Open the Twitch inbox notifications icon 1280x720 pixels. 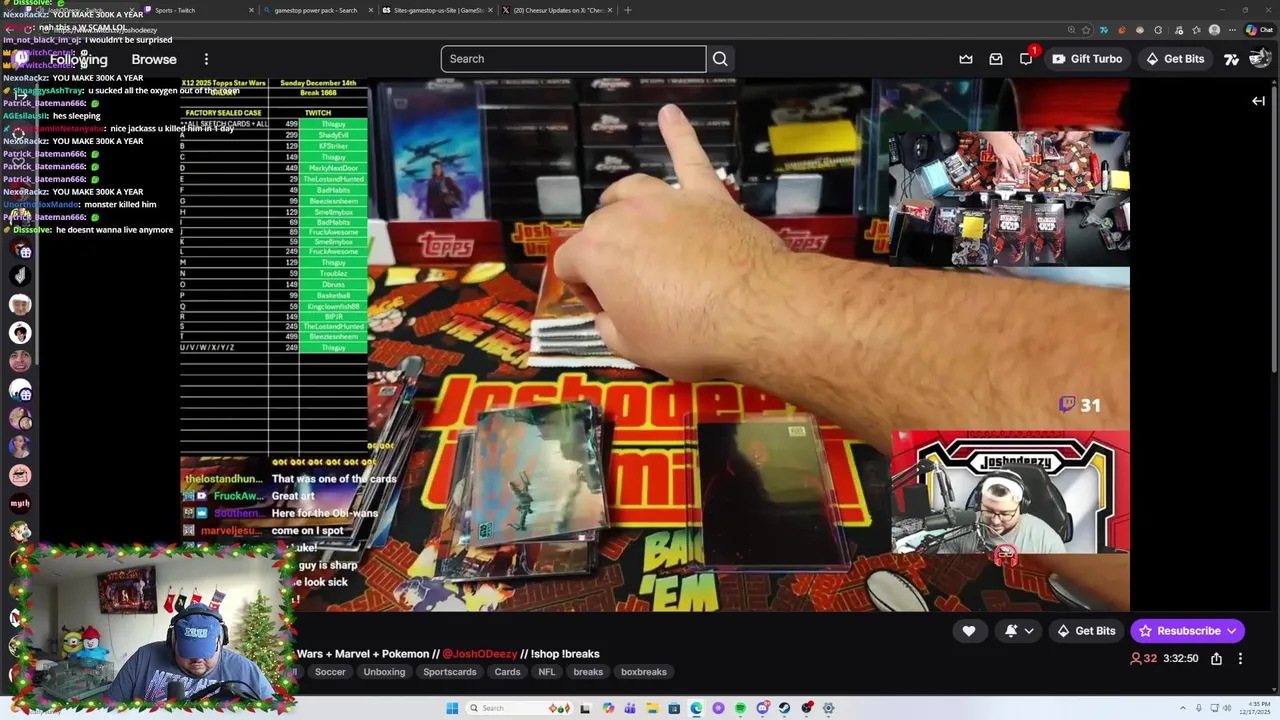pyautogui.click(x=996, y=59)
